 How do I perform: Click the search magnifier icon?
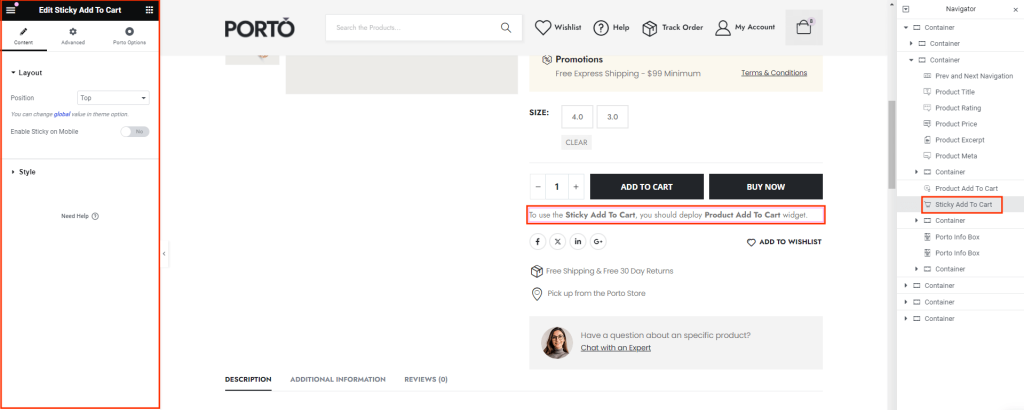coord(507,28)
